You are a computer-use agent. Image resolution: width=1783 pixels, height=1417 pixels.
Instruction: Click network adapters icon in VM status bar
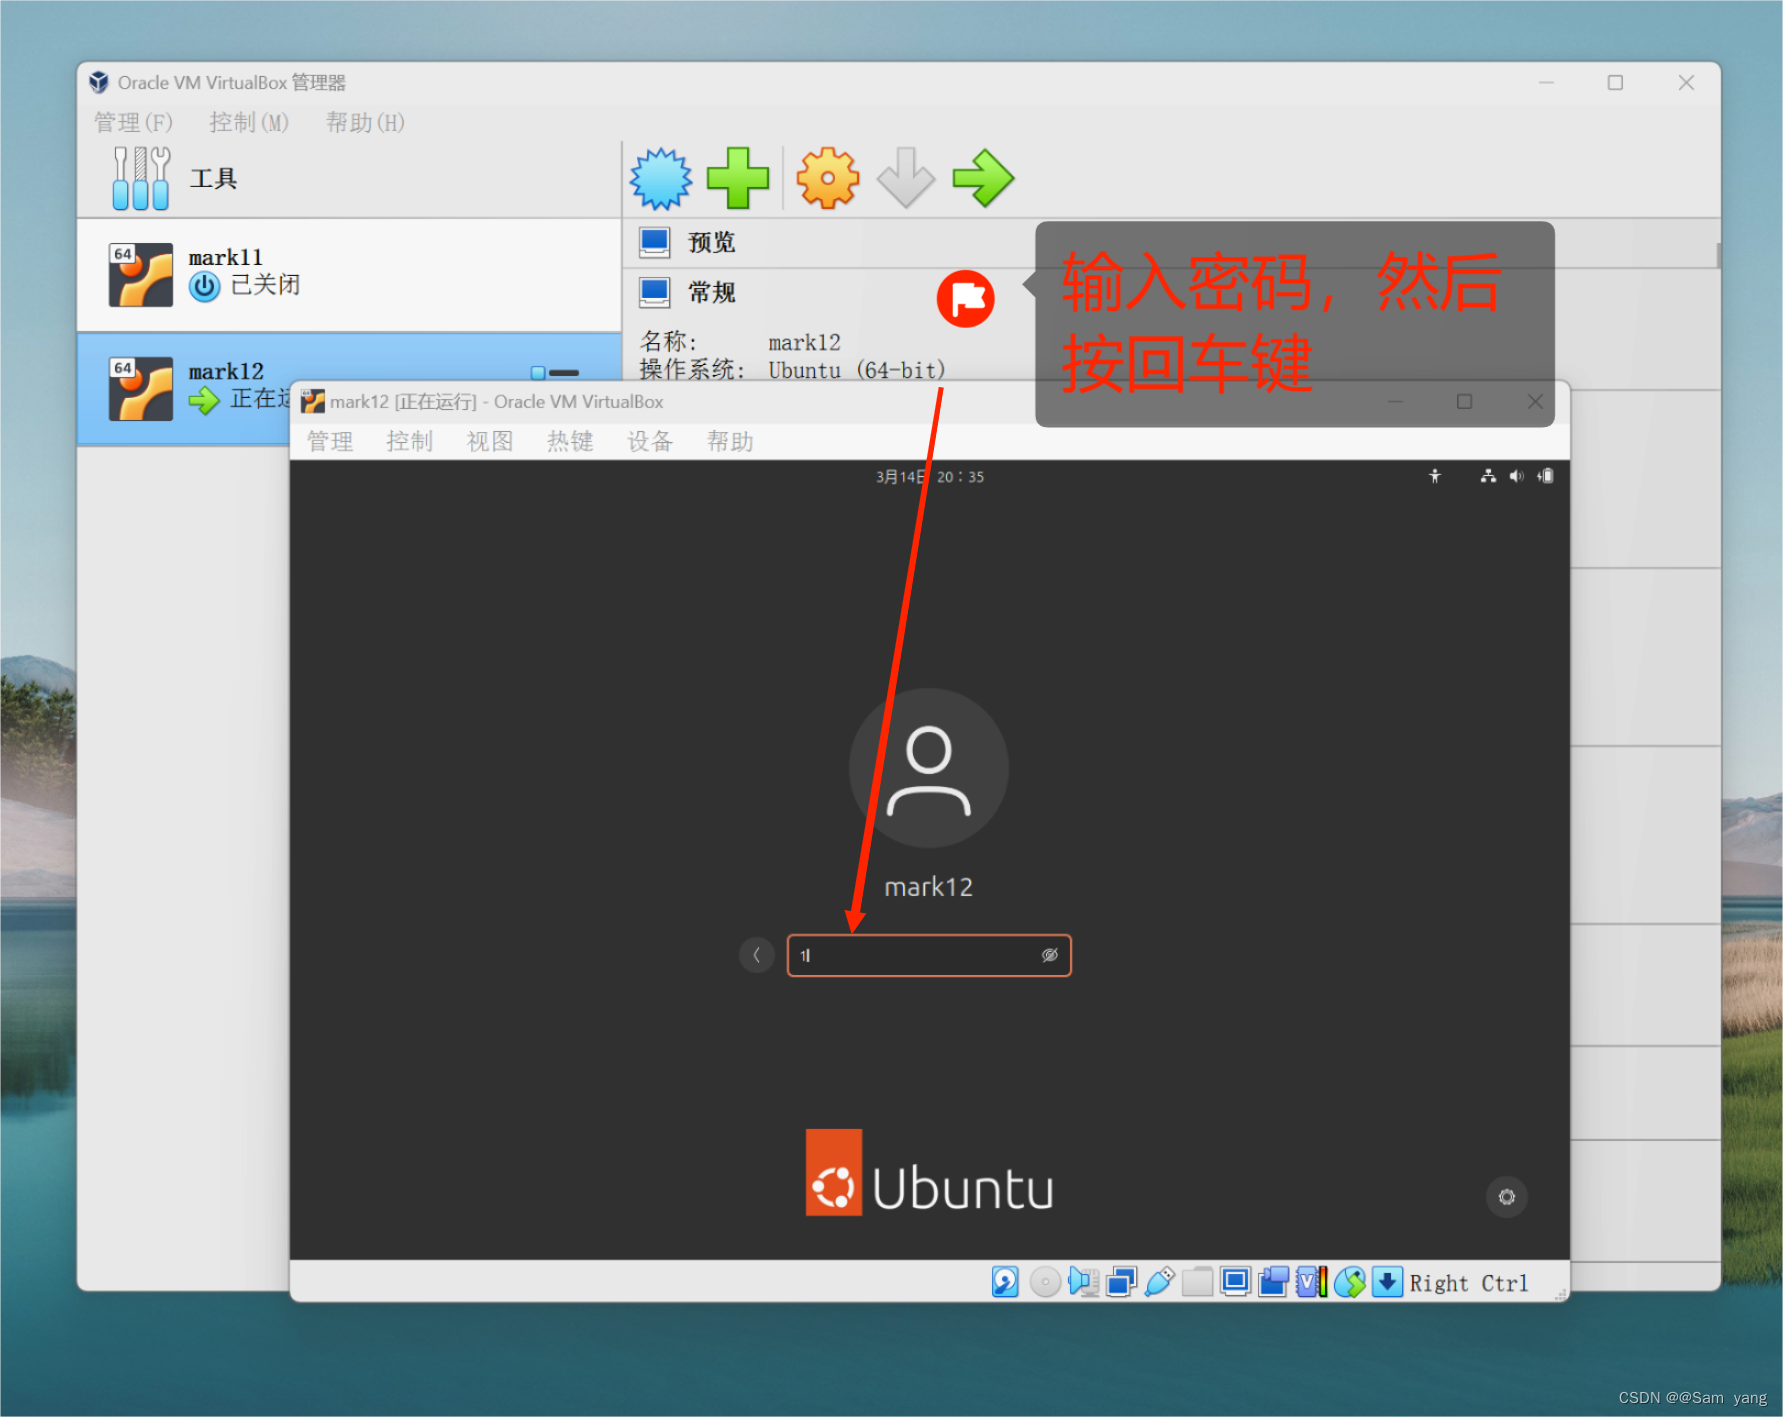coord(1121,1281)
